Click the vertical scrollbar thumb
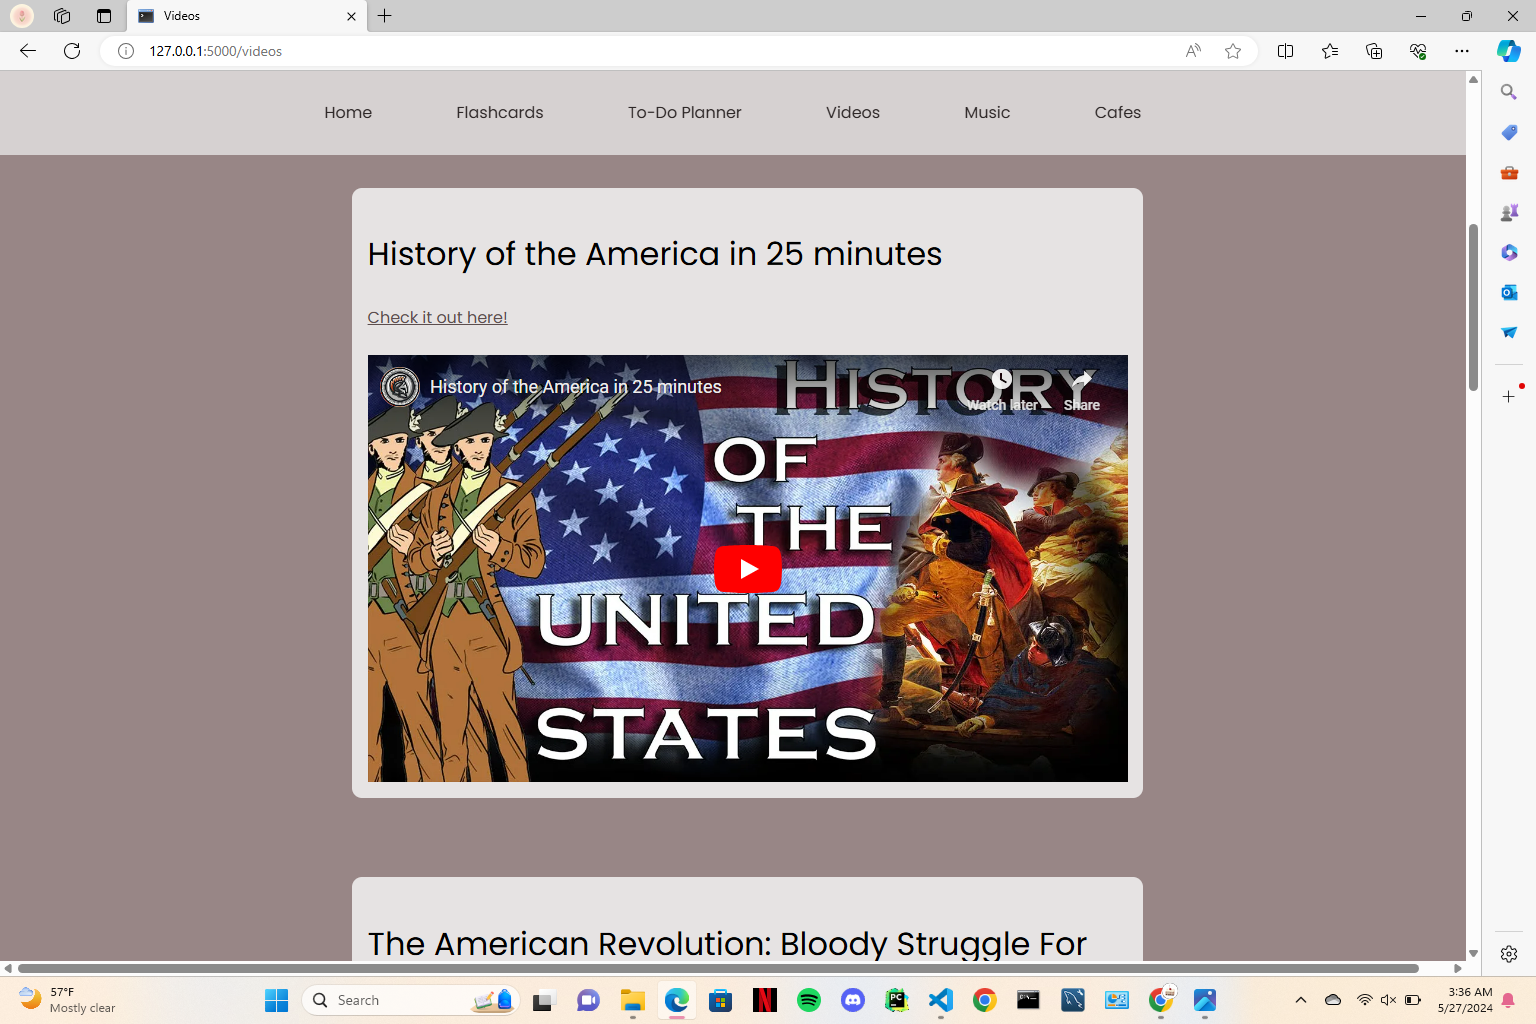1536x1024 pixels. pyautogui.click(x=1473, y=308)
